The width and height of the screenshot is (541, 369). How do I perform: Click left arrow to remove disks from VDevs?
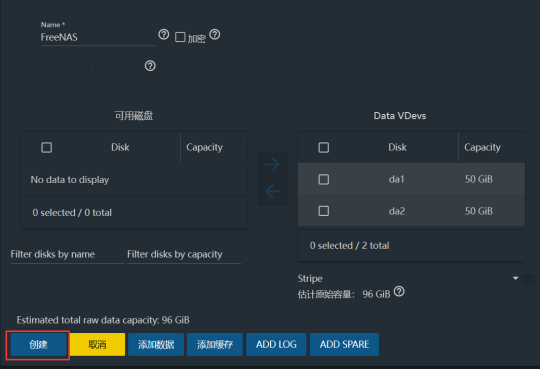(x=272, y=191)
